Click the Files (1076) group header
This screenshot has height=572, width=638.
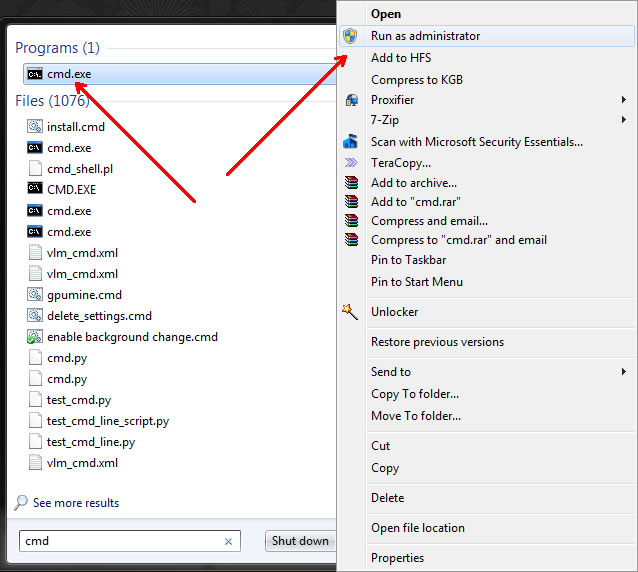(52, 101)
